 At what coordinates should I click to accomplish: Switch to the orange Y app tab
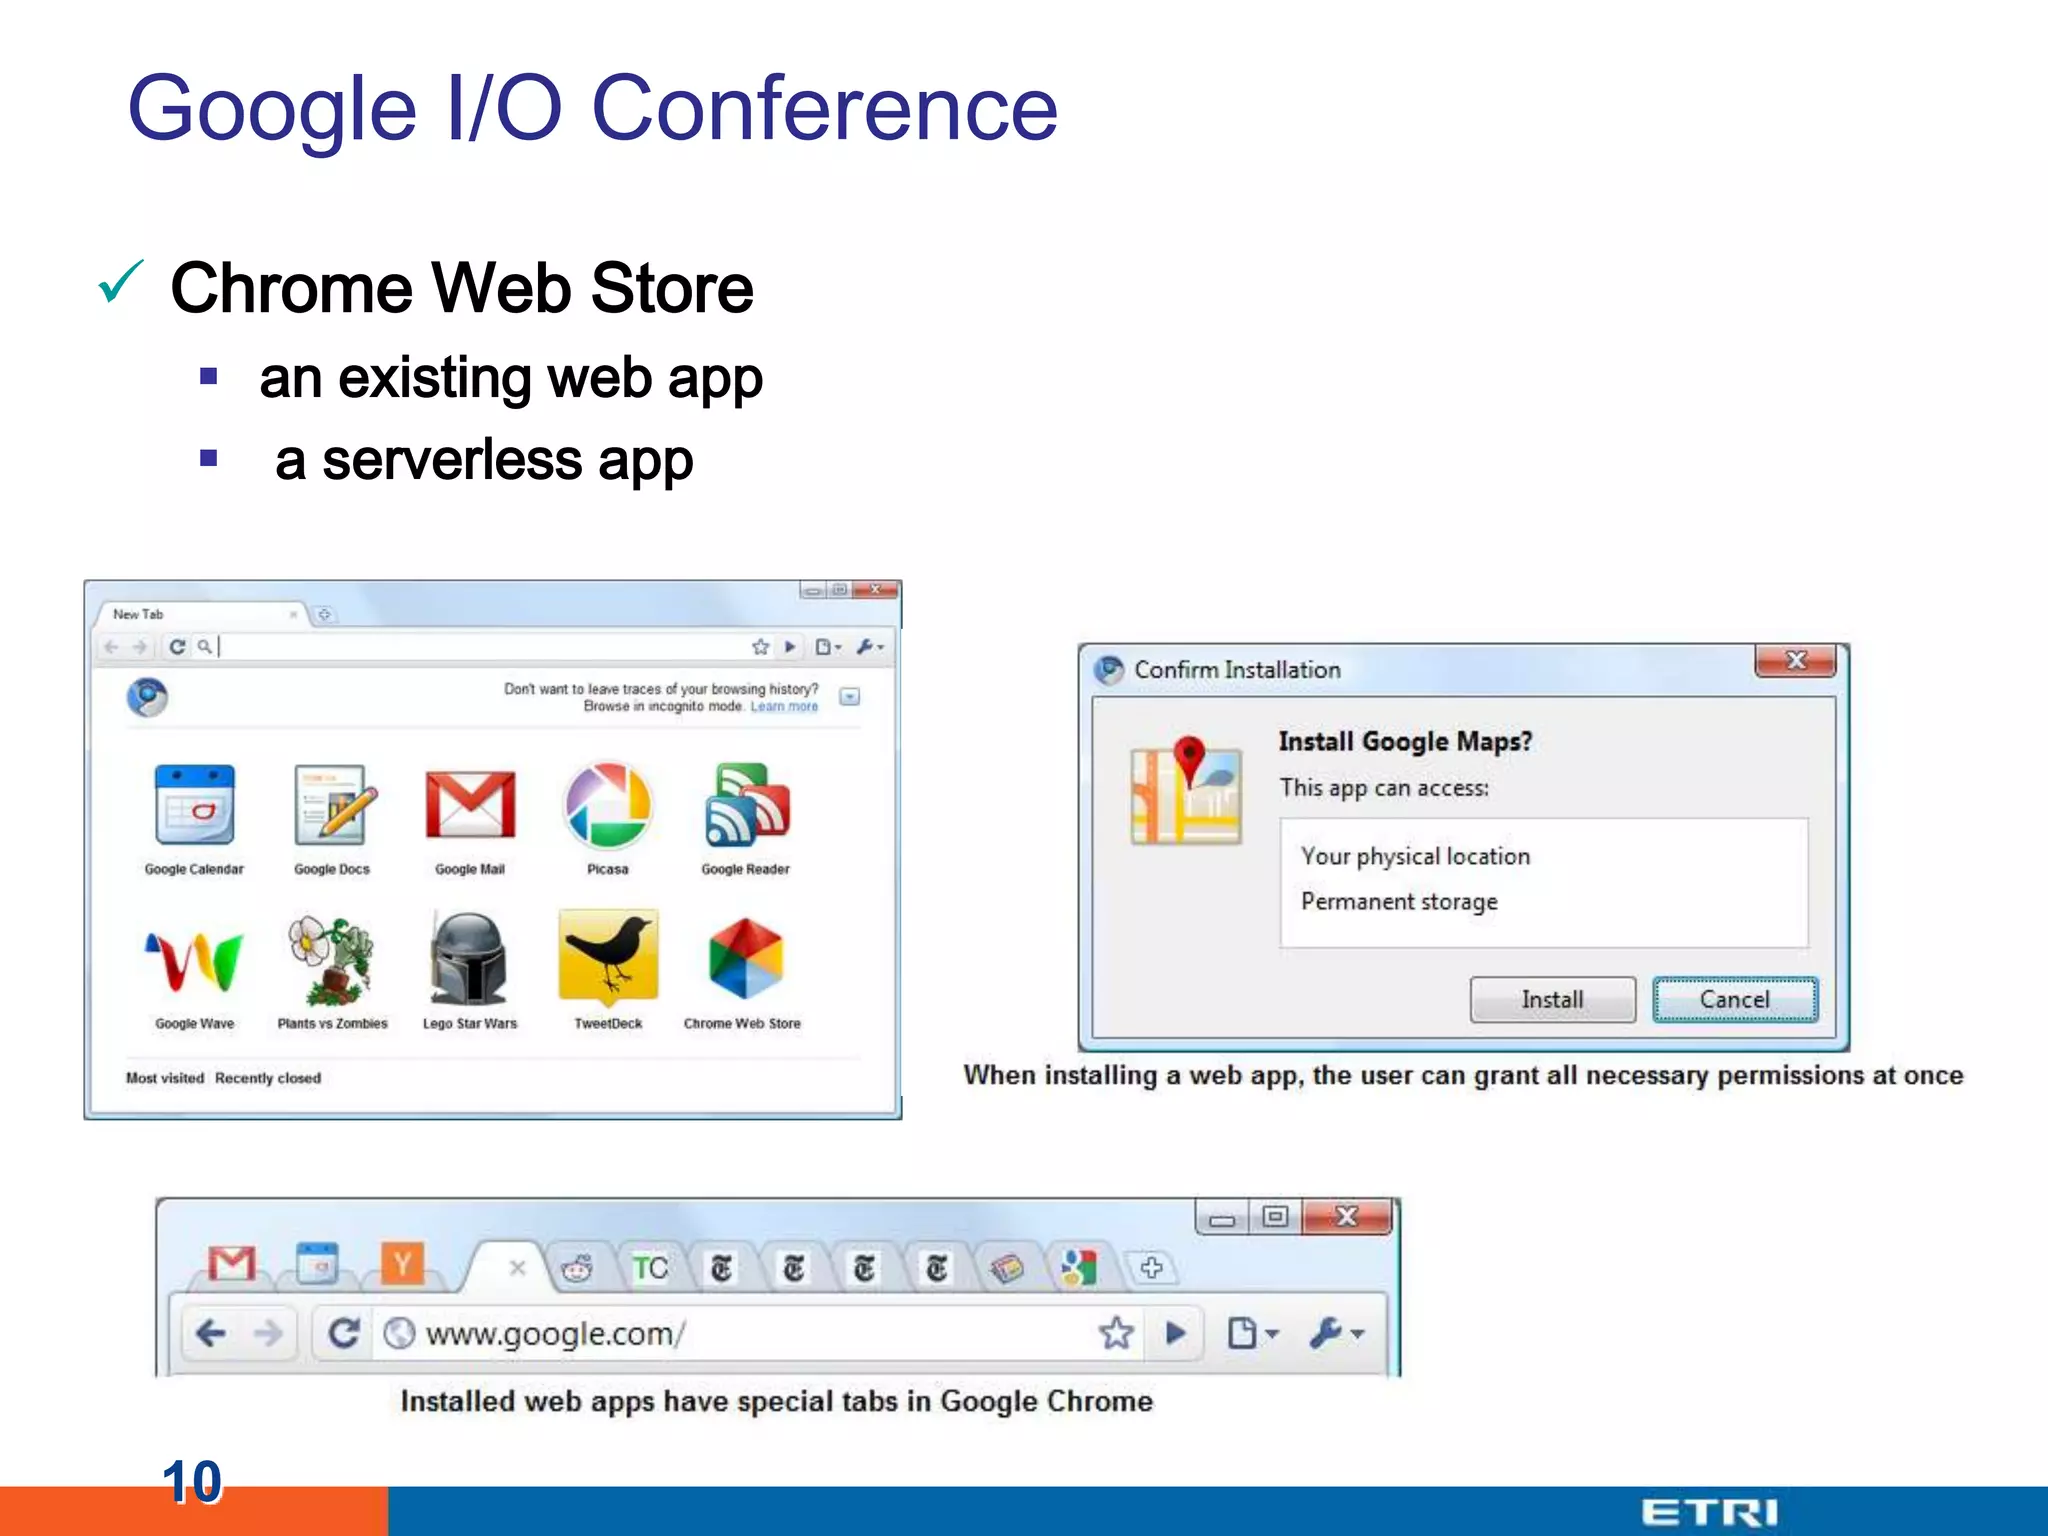pos(402,1264)
